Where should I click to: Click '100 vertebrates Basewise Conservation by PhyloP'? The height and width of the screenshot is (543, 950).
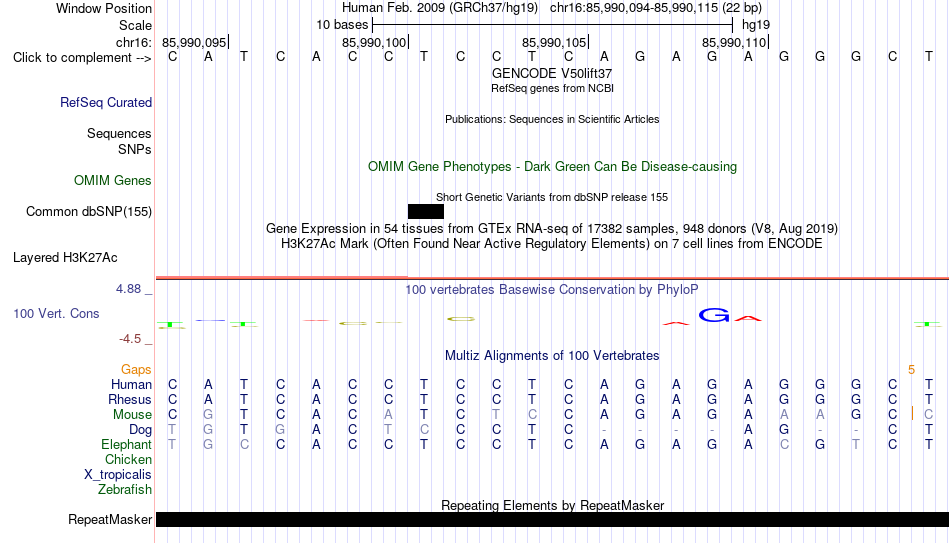(x=552, y=290)
